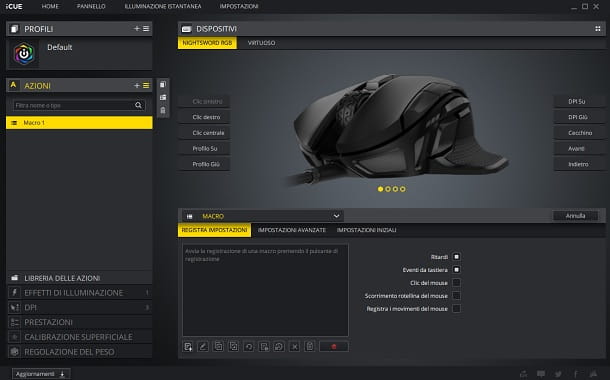Select the Macro 1 action row
Image resolution: width=610 pixels, height=380 pixels.
79,123
